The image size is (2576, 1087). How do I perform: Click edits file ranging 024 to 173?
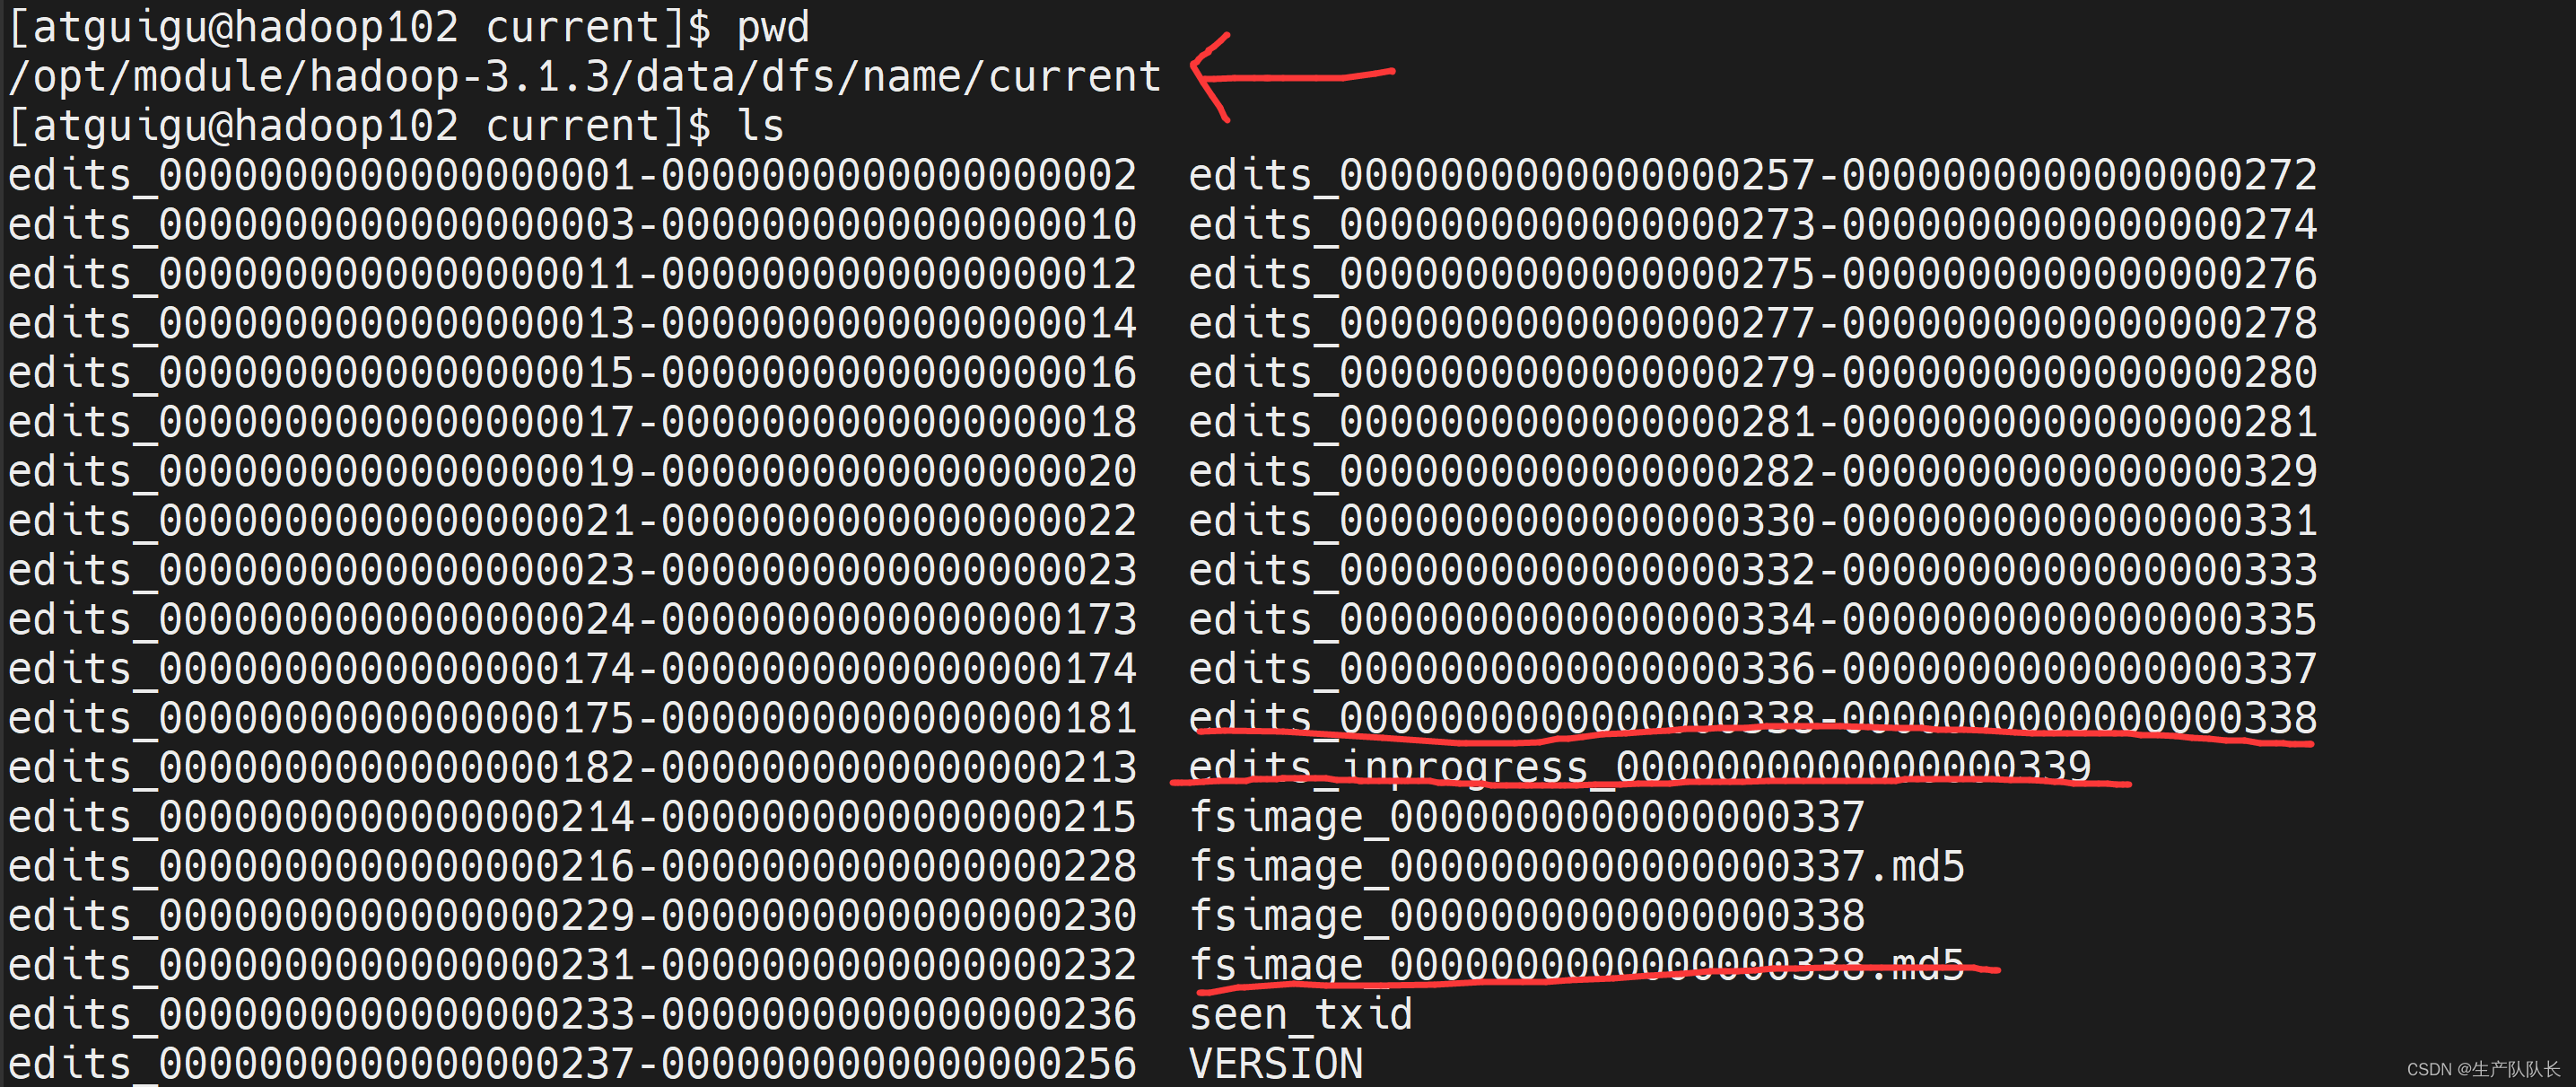pyautogui.click(x=572, y=619)
